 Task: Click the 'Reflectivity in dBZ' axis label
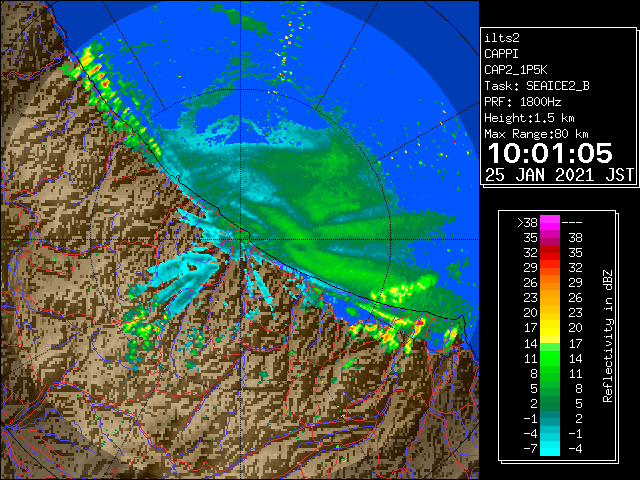tap(607, 336)
